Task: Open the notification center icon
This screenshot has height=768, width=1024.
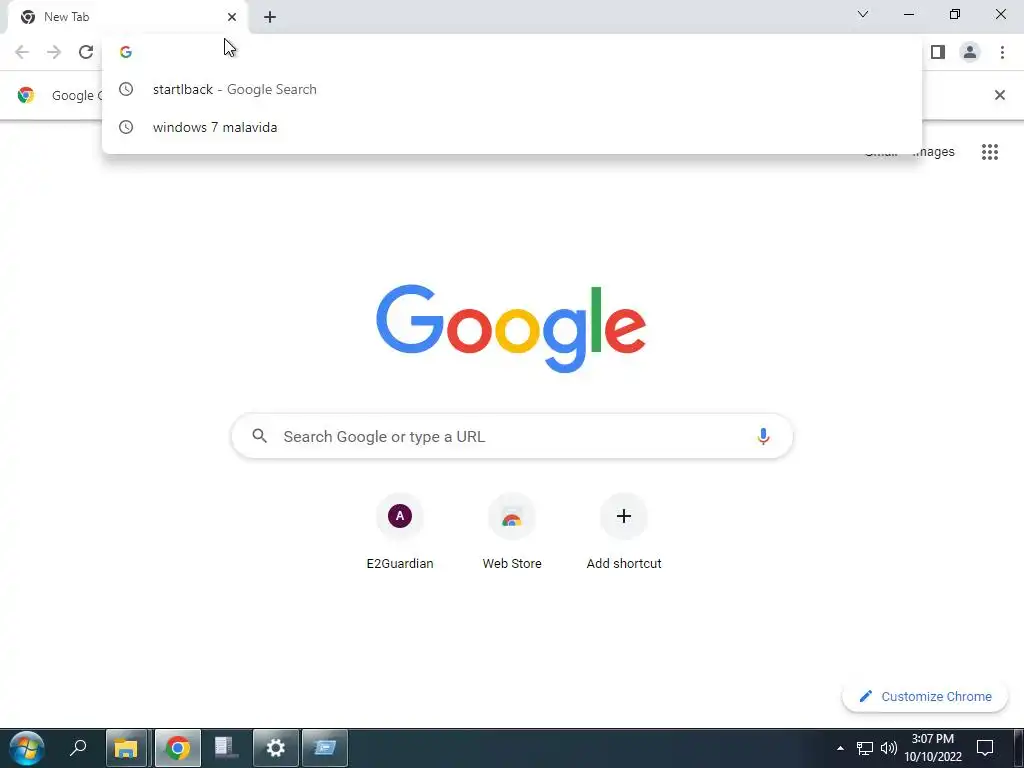Action: [x=985, y=748]
